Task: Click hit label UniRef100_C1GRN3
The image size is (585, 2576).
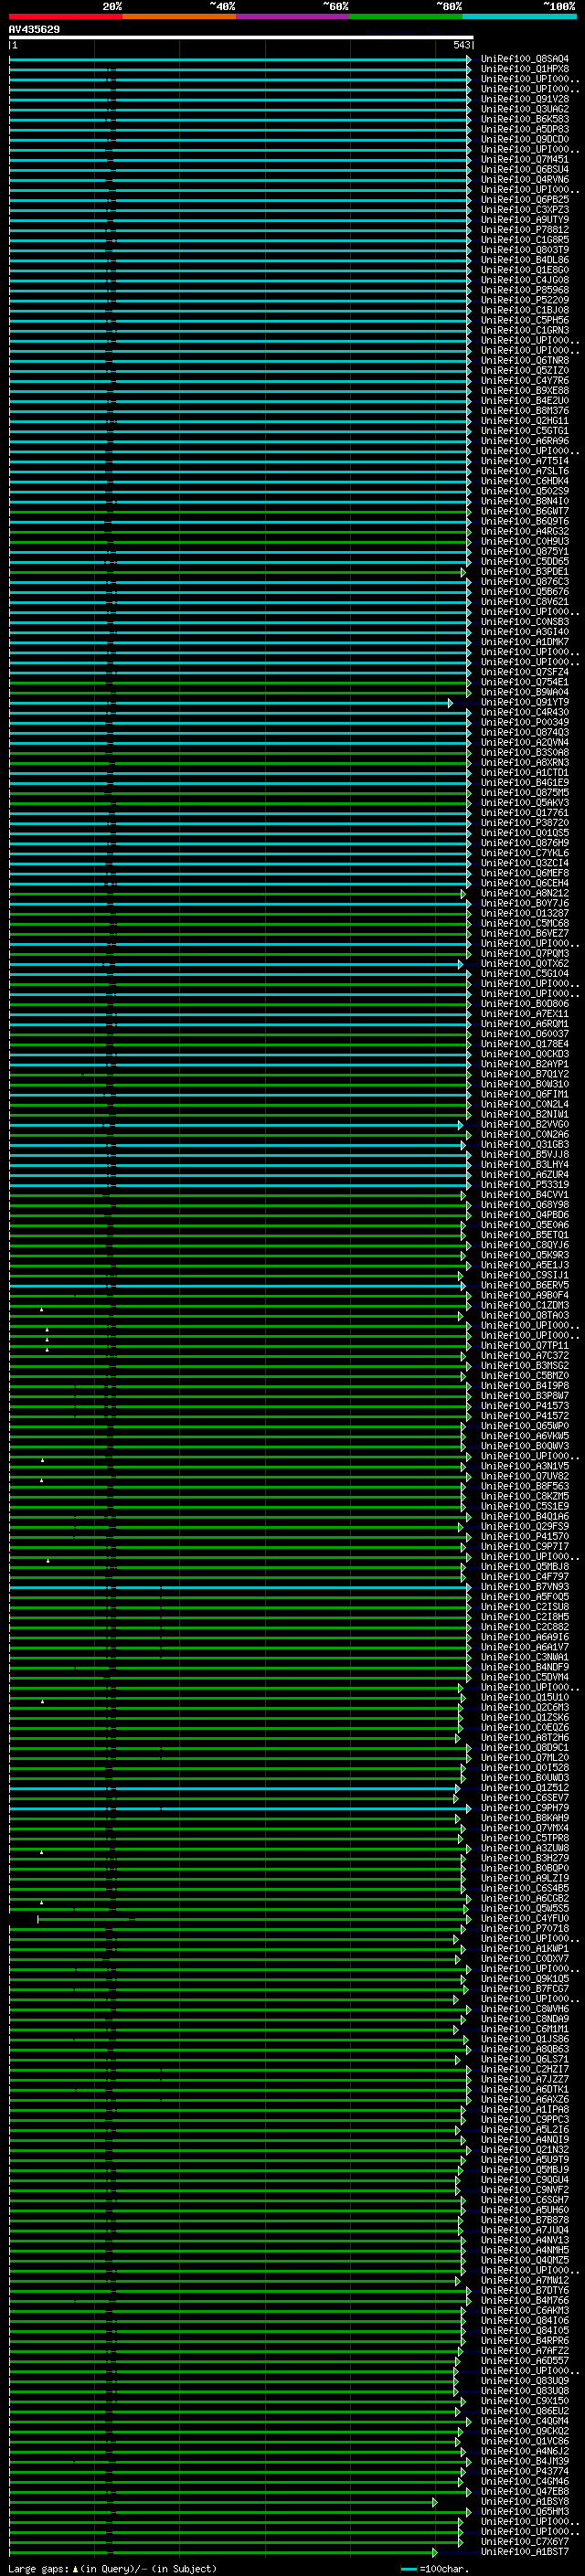Action: (x=525, y=330)
